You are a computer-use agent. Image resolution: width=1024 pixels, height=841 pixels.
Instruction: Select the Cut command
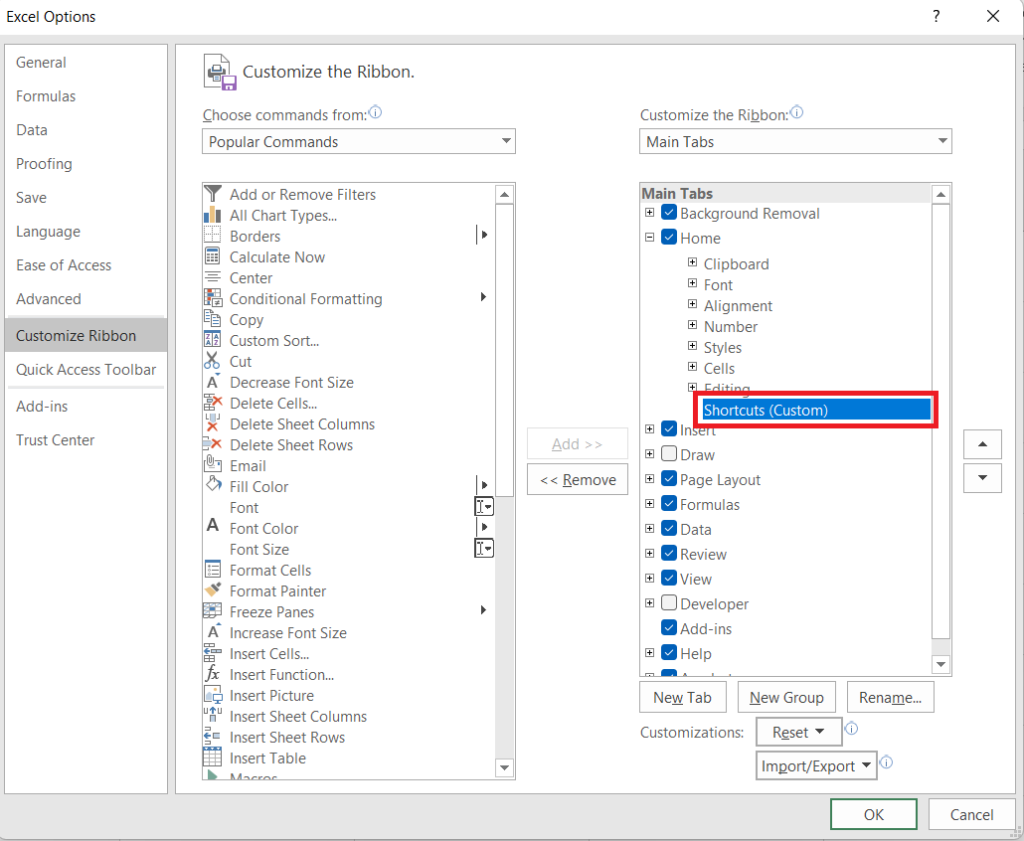[238, 361]
